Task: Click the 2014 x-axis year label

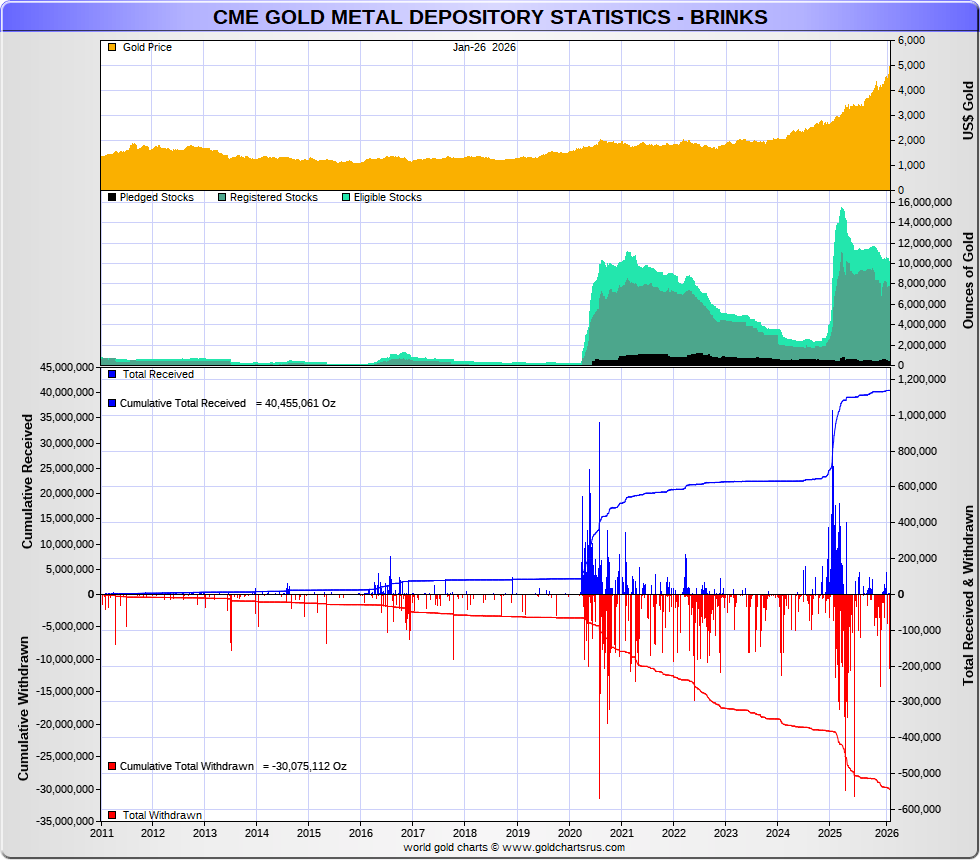Action: click(257, 832)
